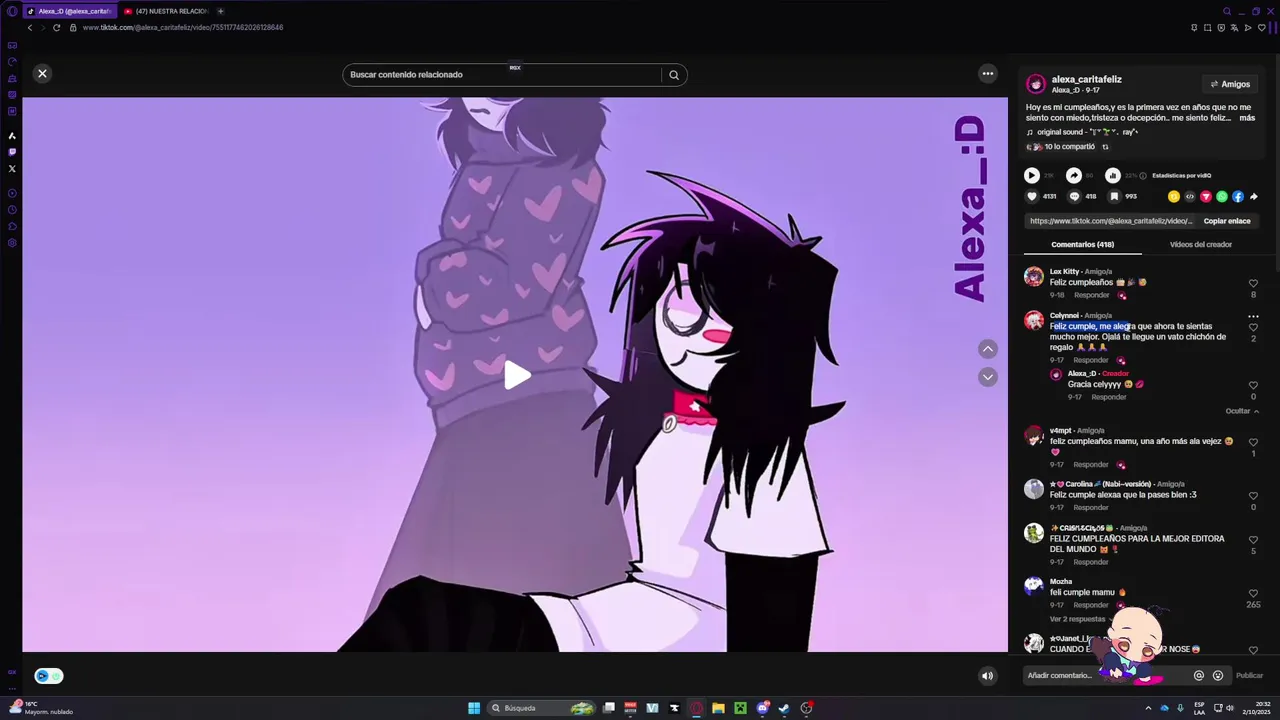Copy the video link with 'Copiar enlace'
Viewport: 1280px width, 720px height.
(x=1227, y=221)
